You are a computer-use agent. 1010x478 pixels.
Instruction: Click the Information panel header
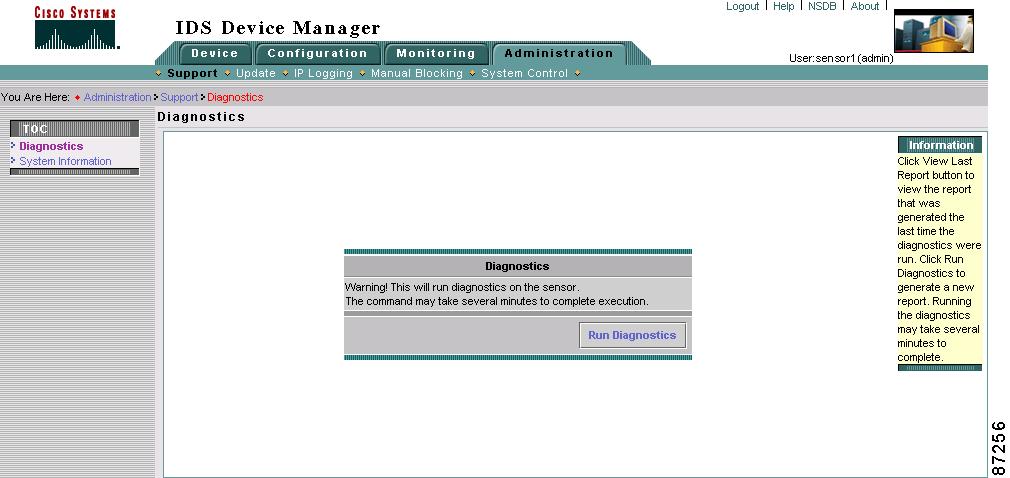(x=940, y=145)
